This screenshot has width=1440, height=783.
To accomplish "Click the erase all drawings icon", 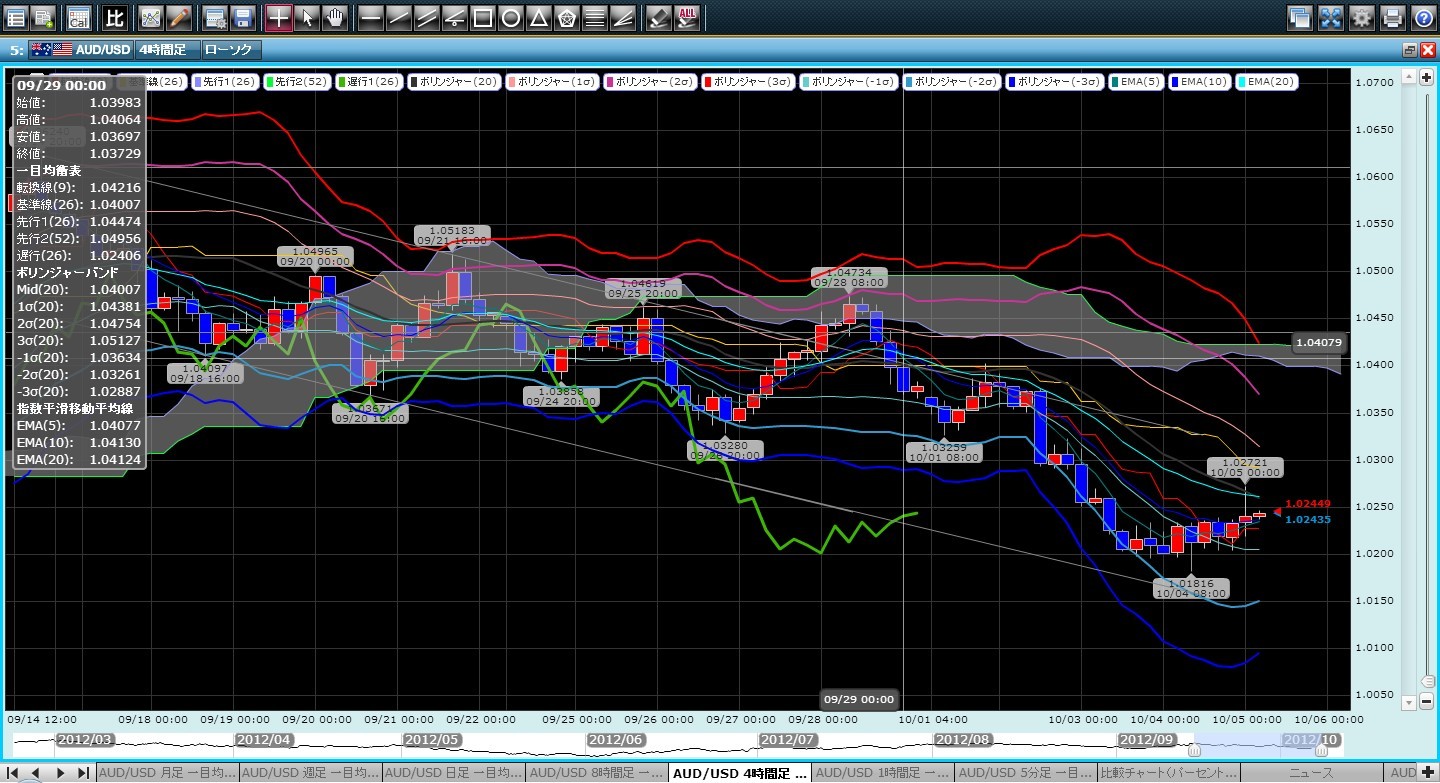I will point(687,17).
